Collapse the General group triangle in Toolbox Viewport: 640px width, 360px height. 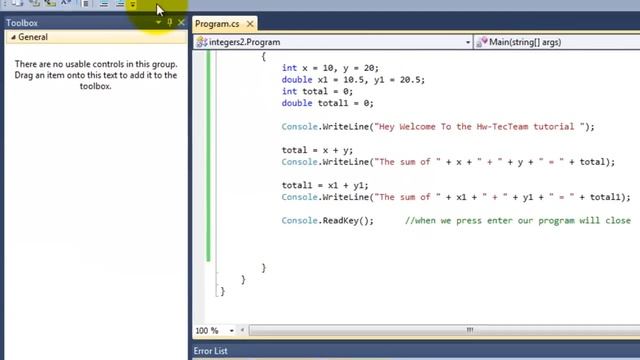tap(13, 37)
